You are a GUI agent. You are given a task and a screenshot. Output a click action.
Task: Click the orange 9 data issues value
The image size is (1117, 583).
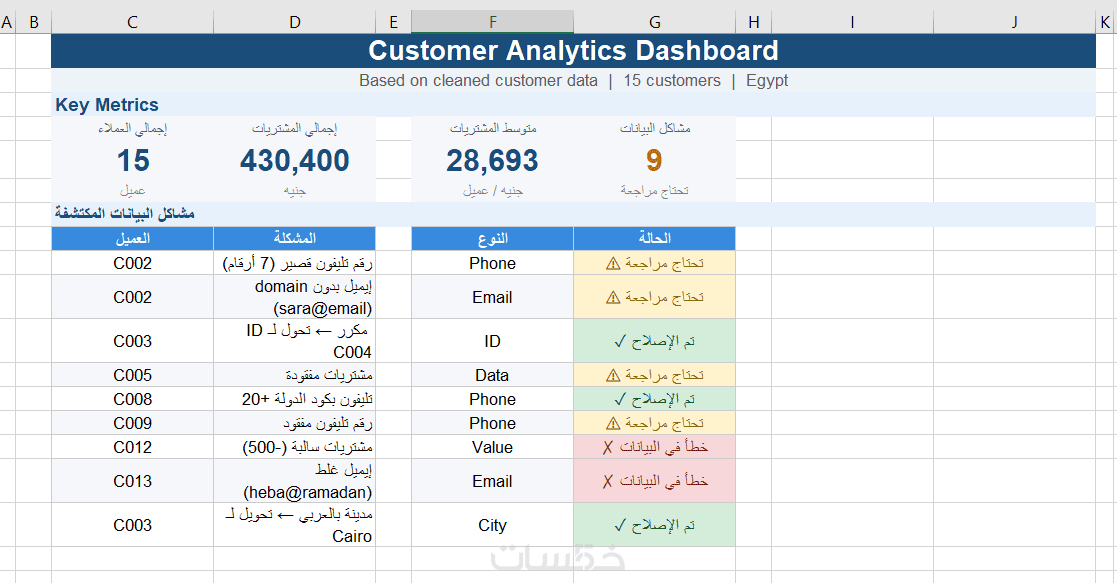tap(654, 160)
